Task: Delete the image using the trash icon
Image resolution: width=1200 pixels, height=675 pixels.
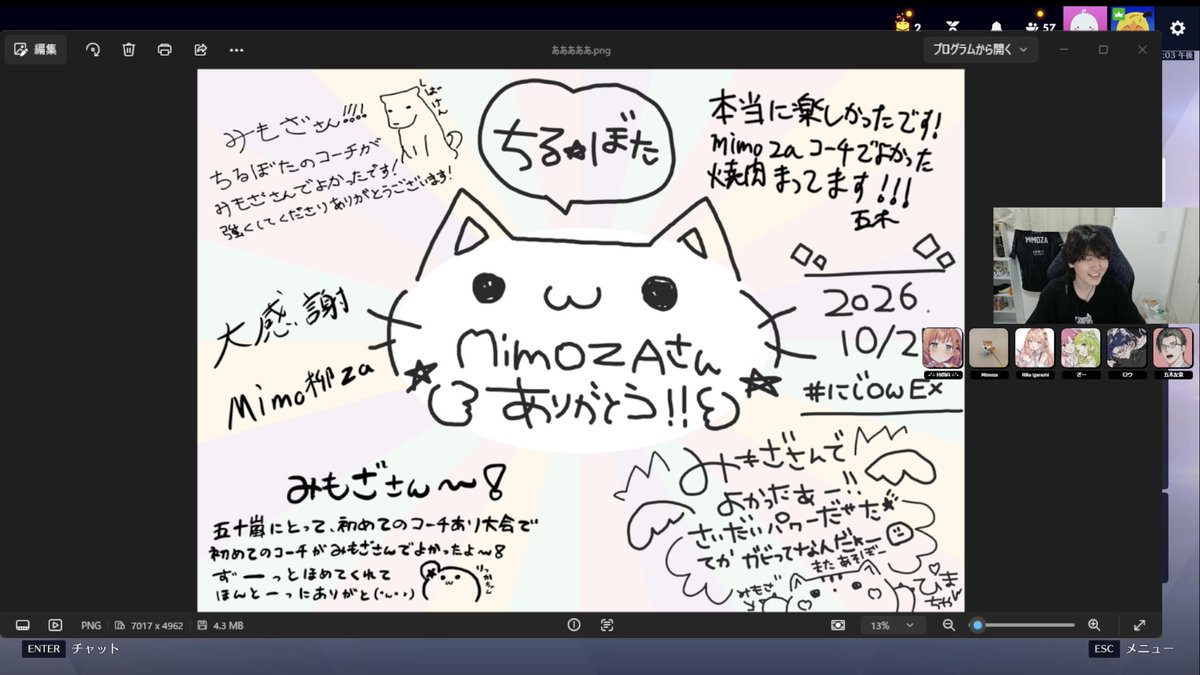Action: pyautogui.click(x=129, y=49)
